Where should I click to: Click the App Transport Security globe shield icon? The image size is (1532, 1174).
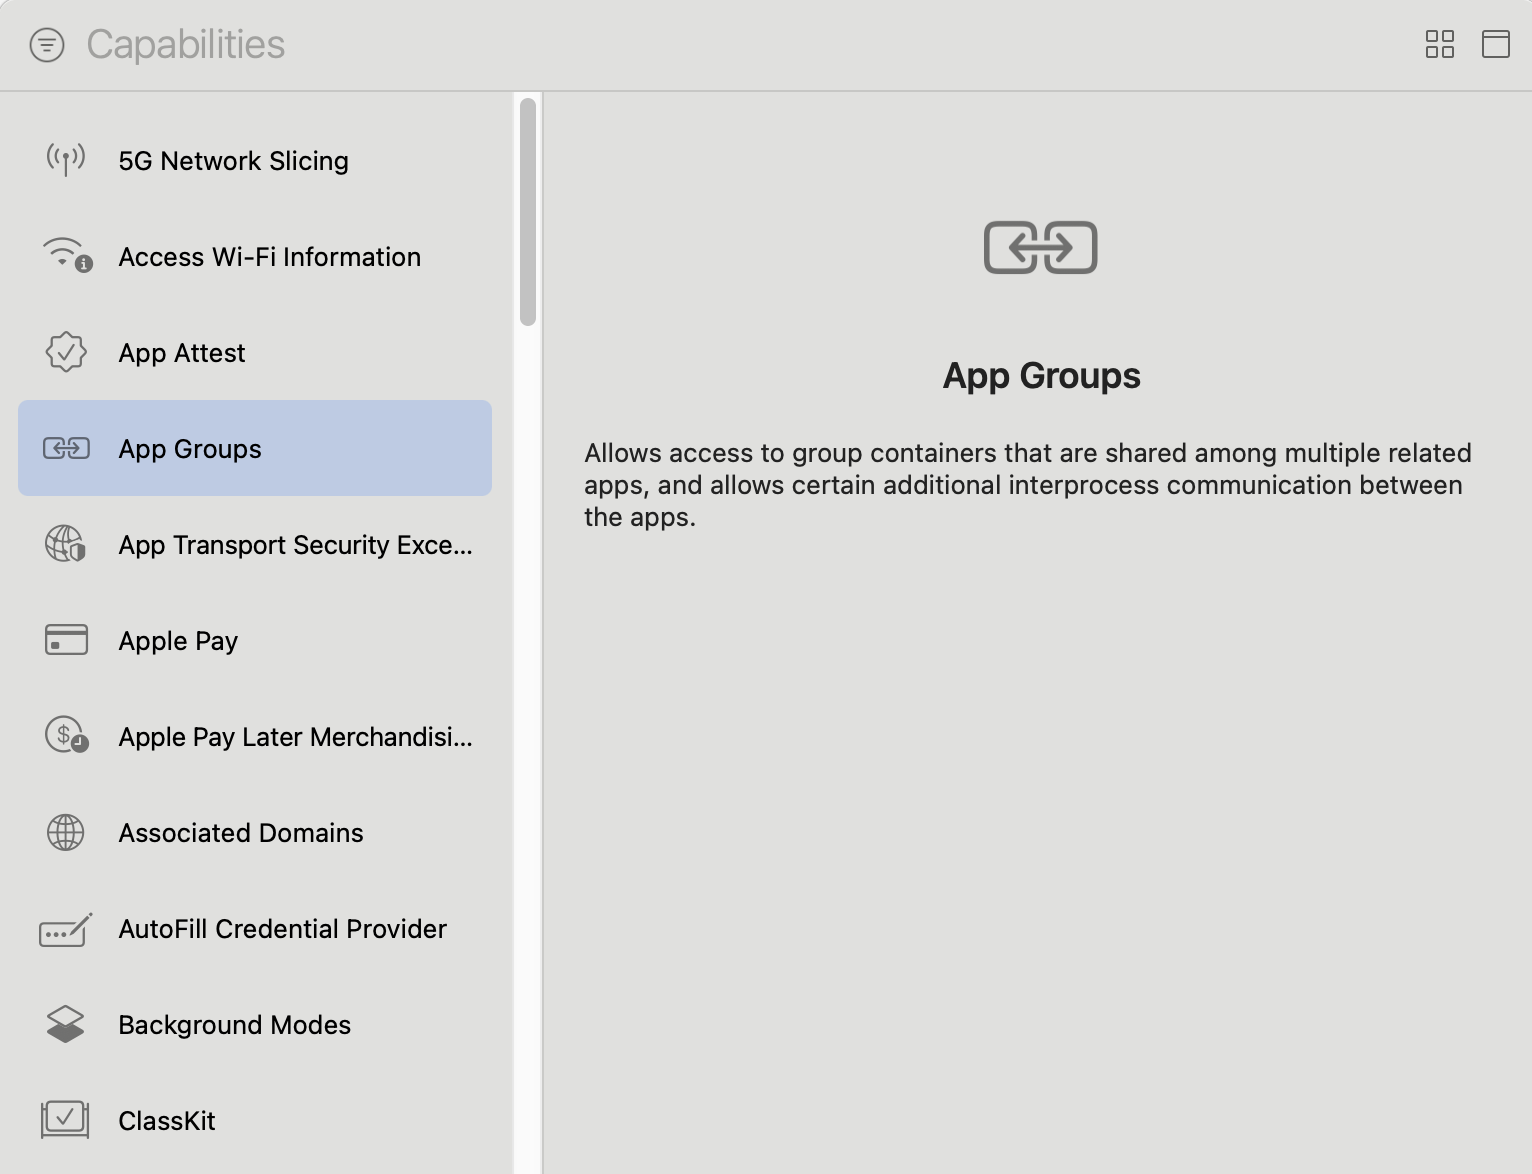pos(66,544)
